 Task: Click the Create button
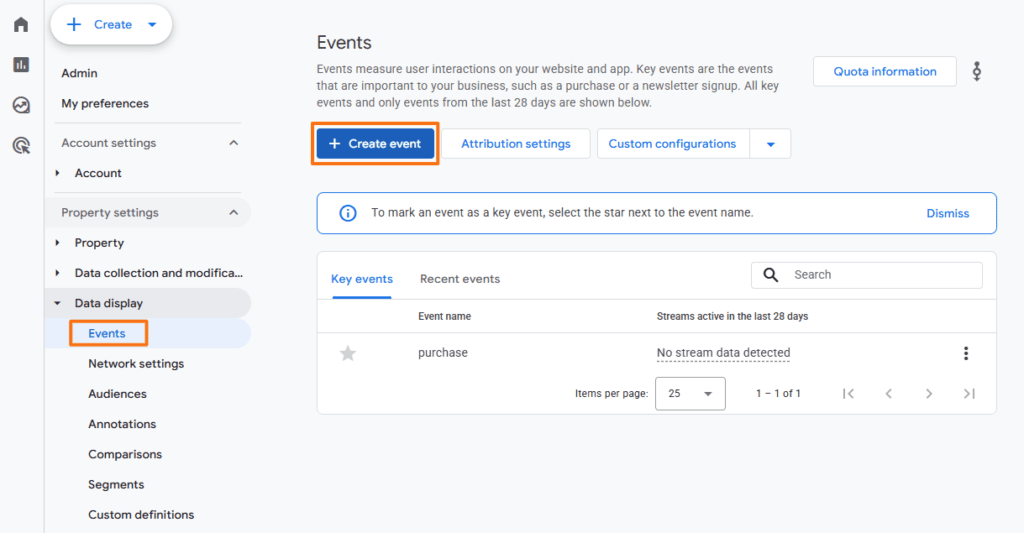pyautogui.click(x=111, y=25)
